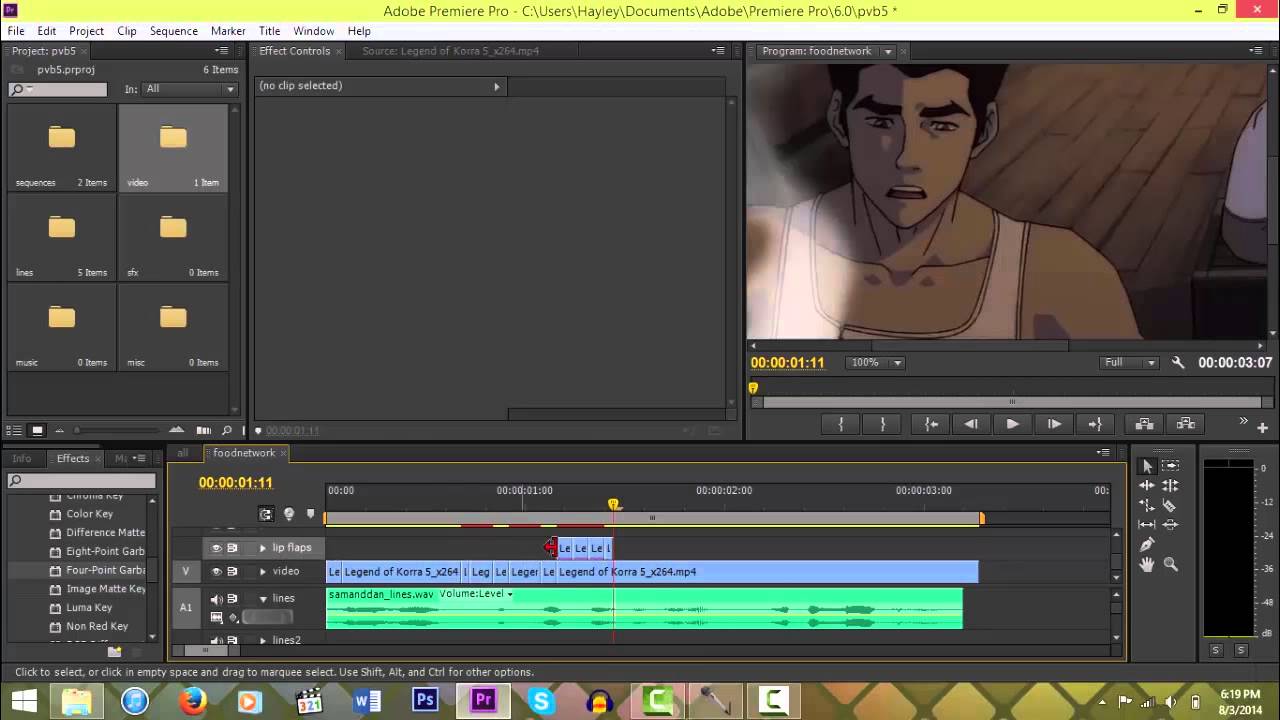This screenshot has height=720, width=1280.
Task: Activate the Rate Stretch tool
Action: click(x=1147, y=505)
